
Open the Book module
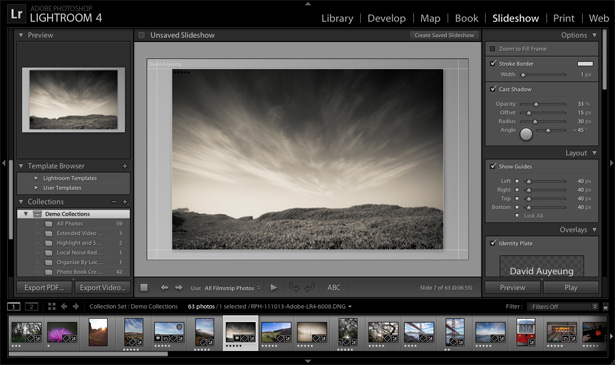(466, 18)
